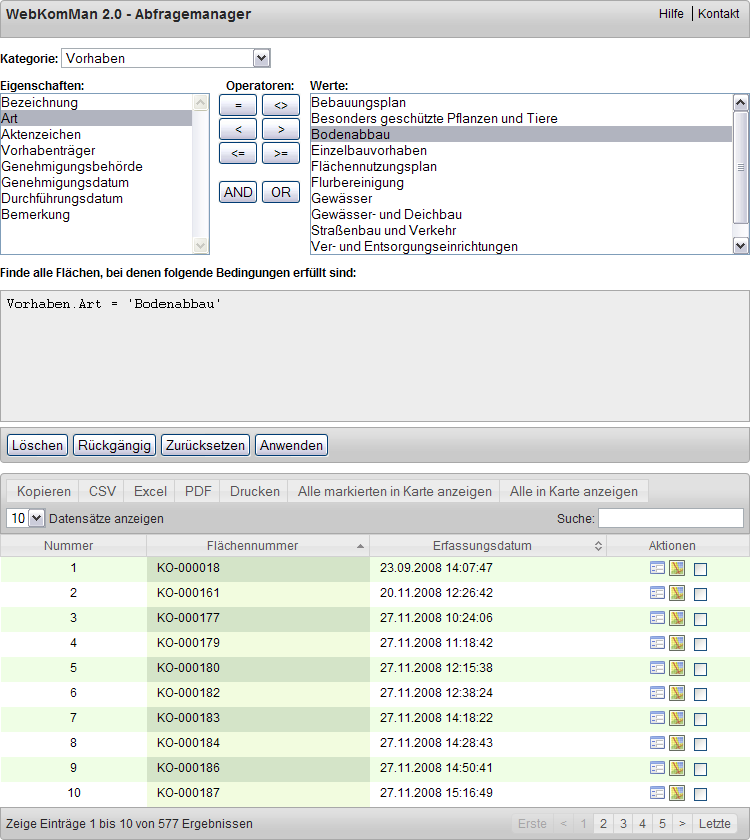This screenshot has height=840, width=750.
Task: Open details form icon for KO-000177
Action: tap(657, 618)
